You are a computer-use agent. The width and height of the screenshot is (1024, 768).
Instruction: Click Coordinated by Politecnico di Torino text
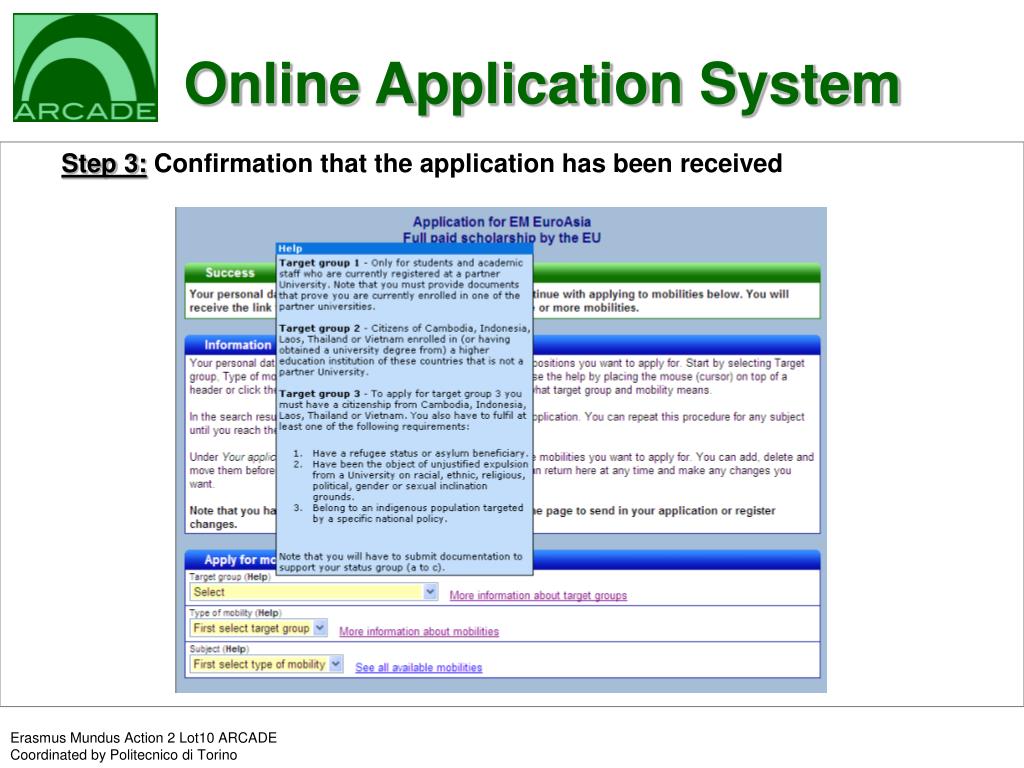pyautogui.click(x=123, y=755)
